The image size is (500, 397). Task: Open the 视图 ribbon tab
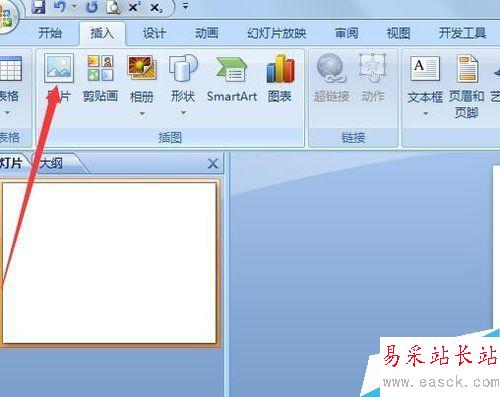tap(398, 33)
